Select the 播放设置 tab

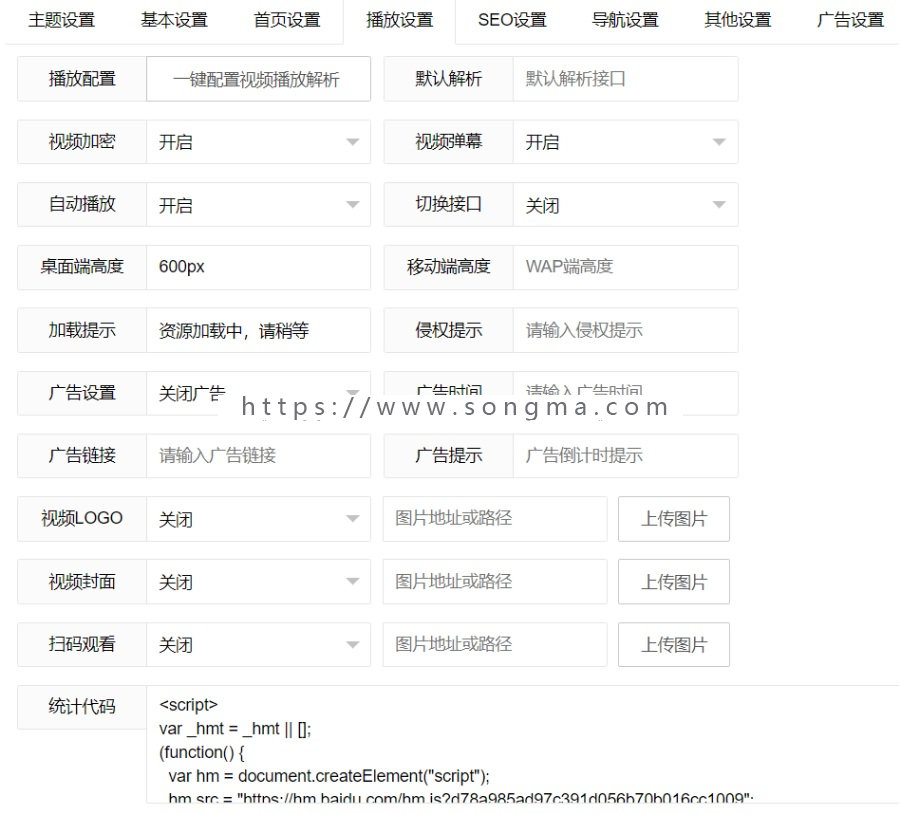point(399,21)
